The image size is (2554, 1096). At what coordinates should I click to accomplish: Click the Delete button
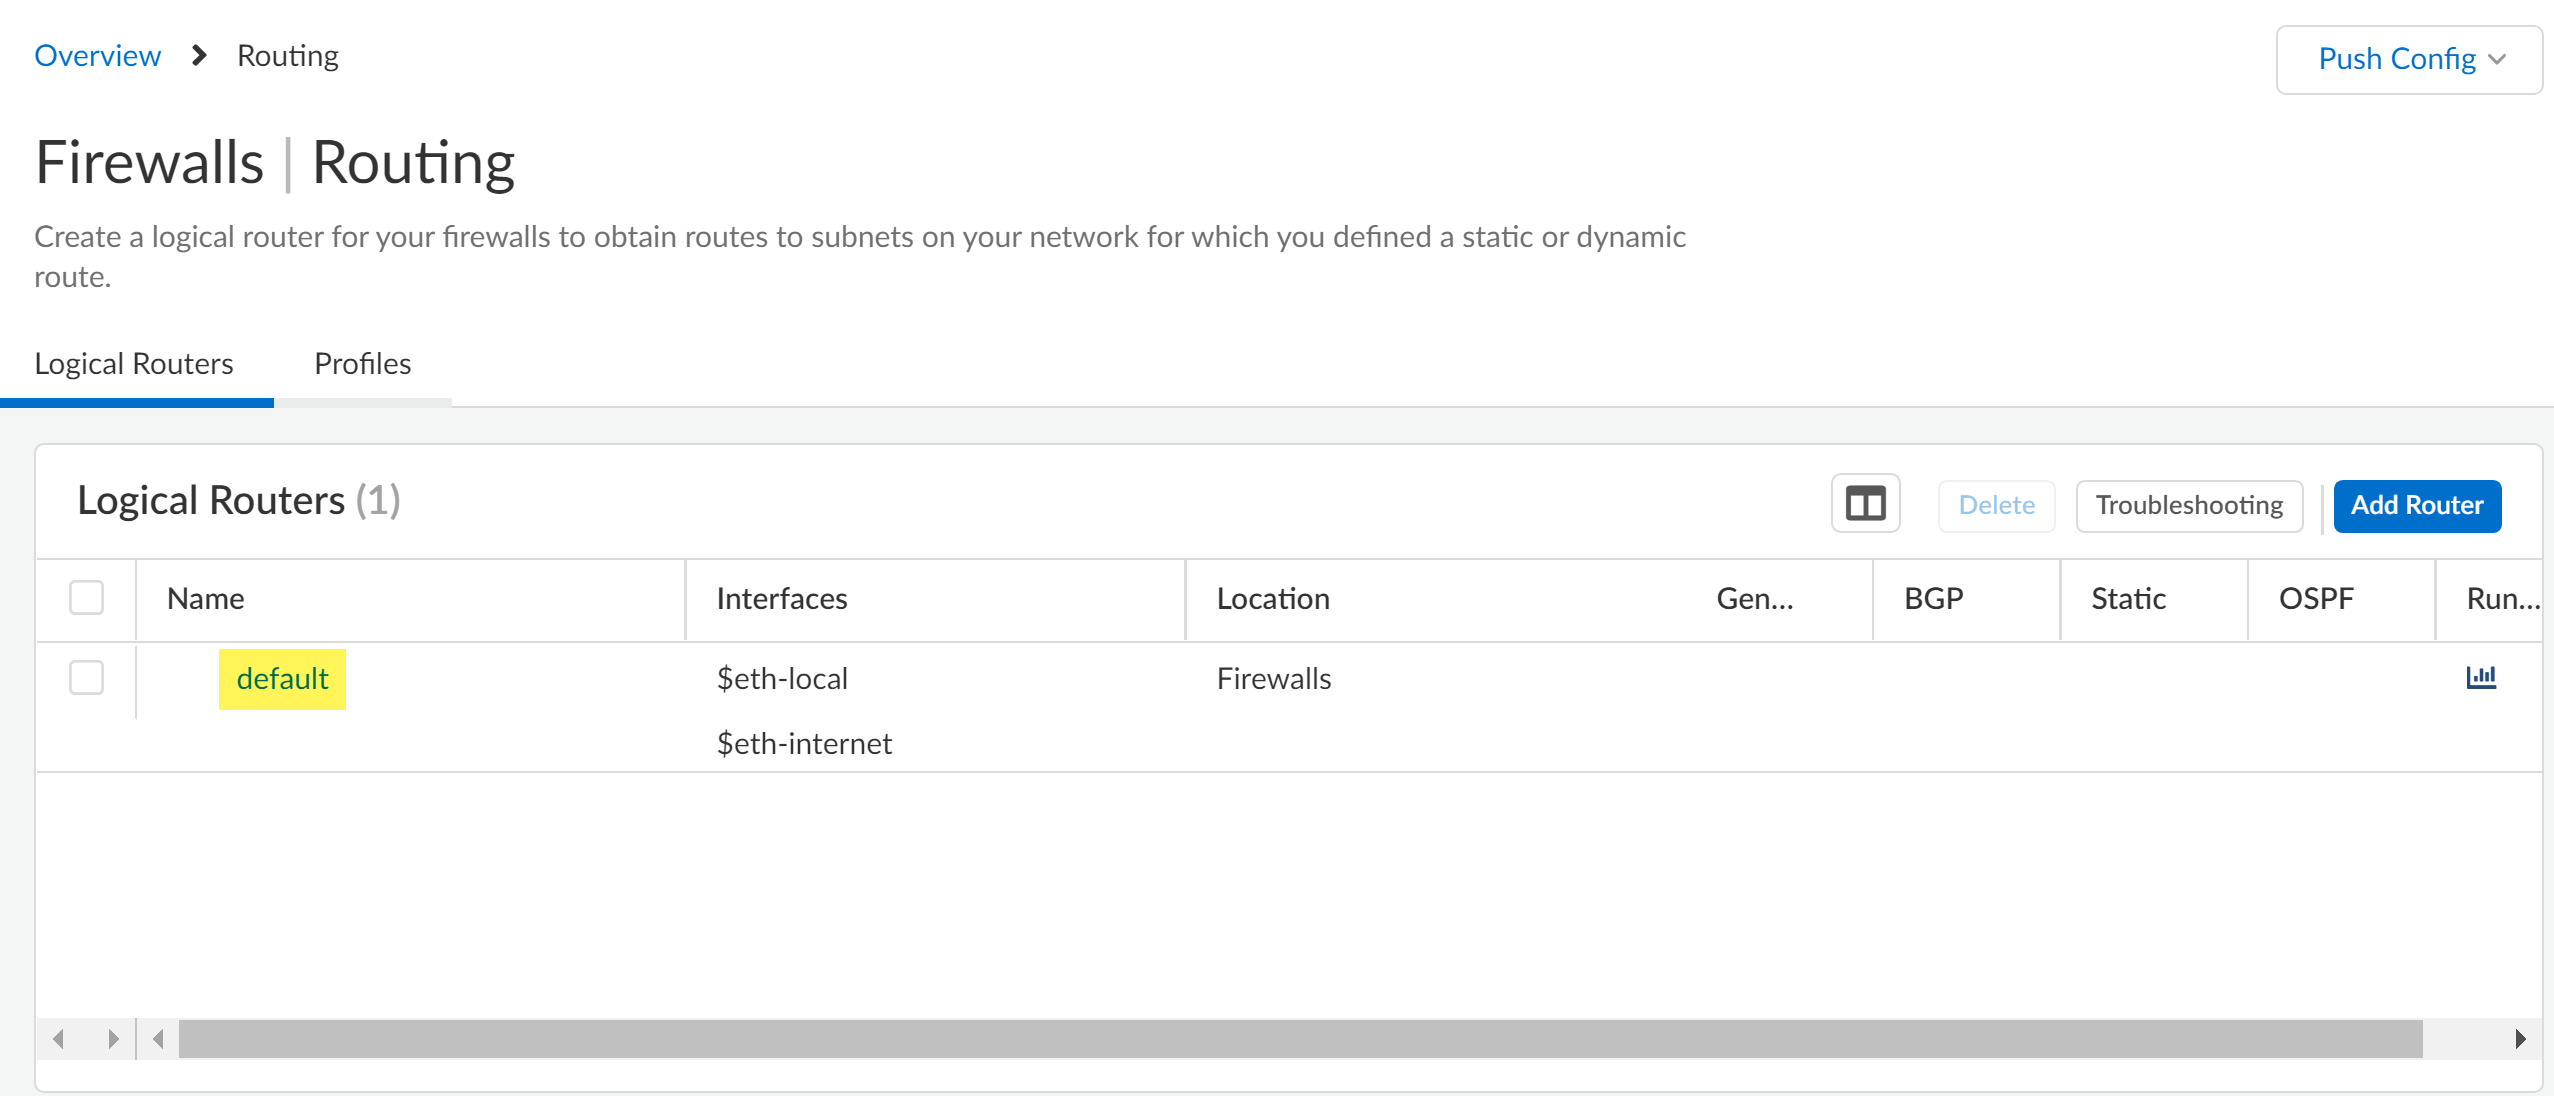[x=1996, y=506]
